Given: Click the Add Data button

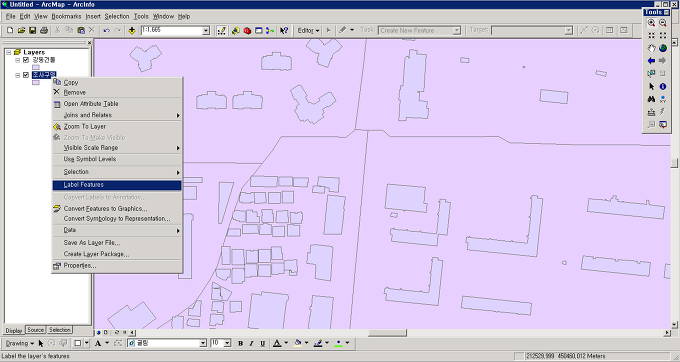Looking at the screenshot, I should pyautogui.click(x=132, y=30).
